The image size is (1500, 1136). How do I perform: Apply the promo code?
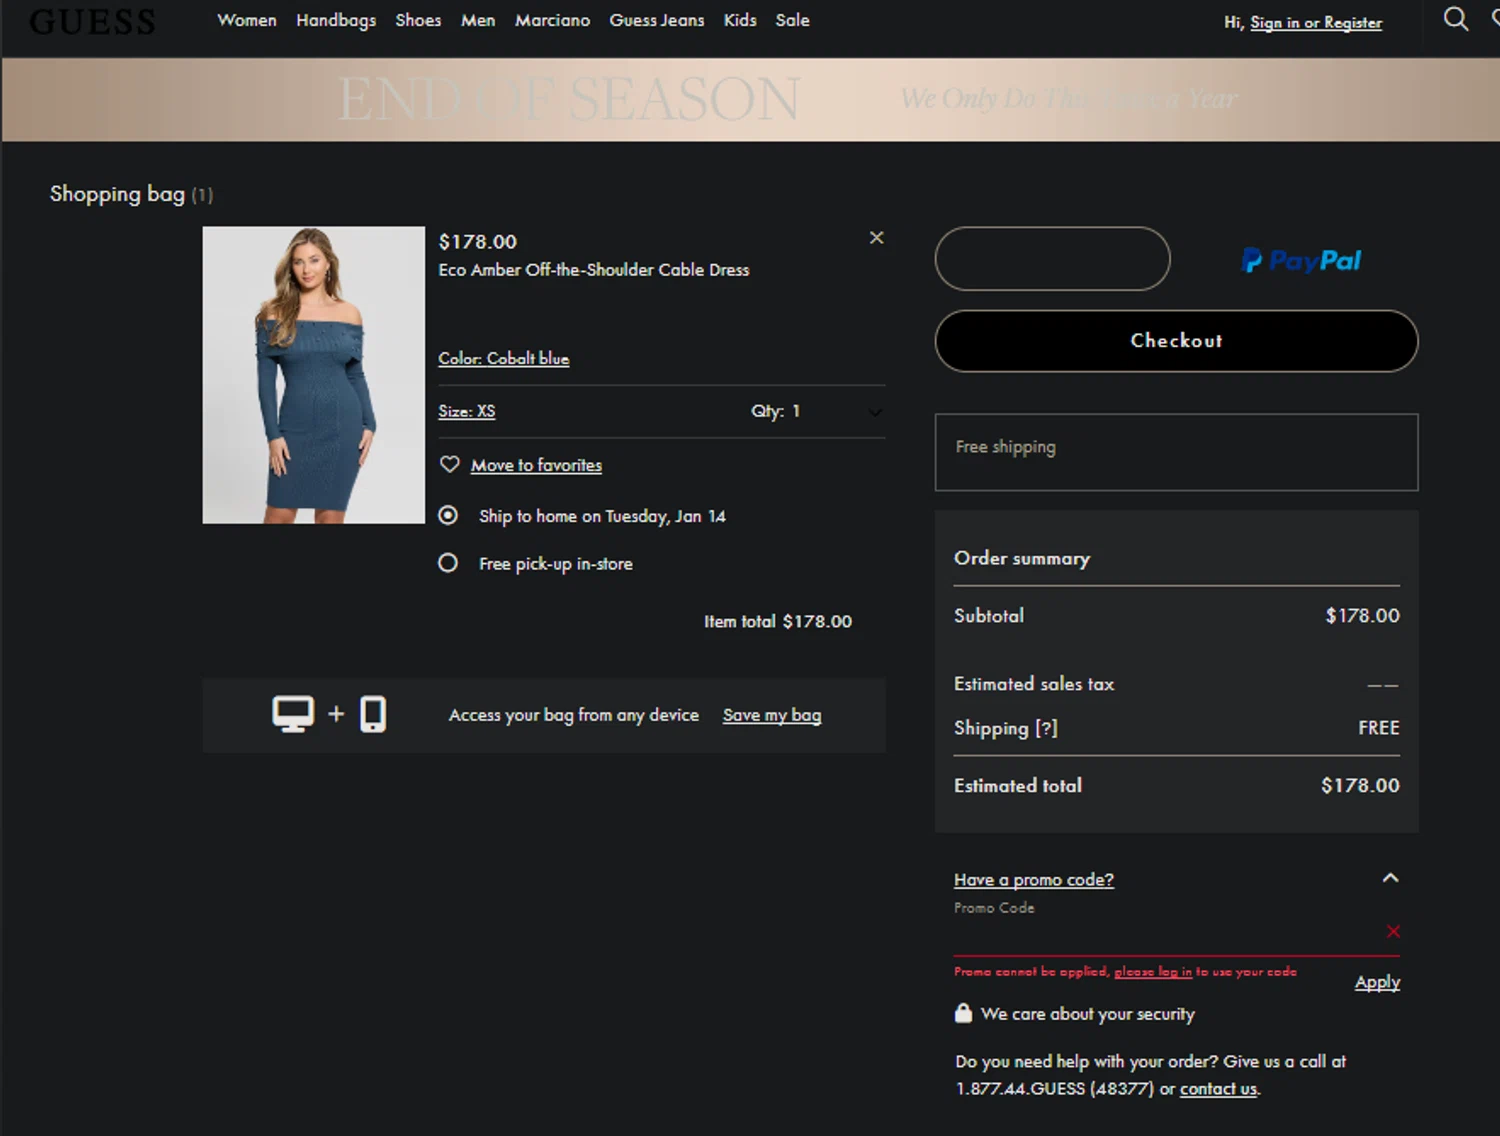pos(1377,982)
